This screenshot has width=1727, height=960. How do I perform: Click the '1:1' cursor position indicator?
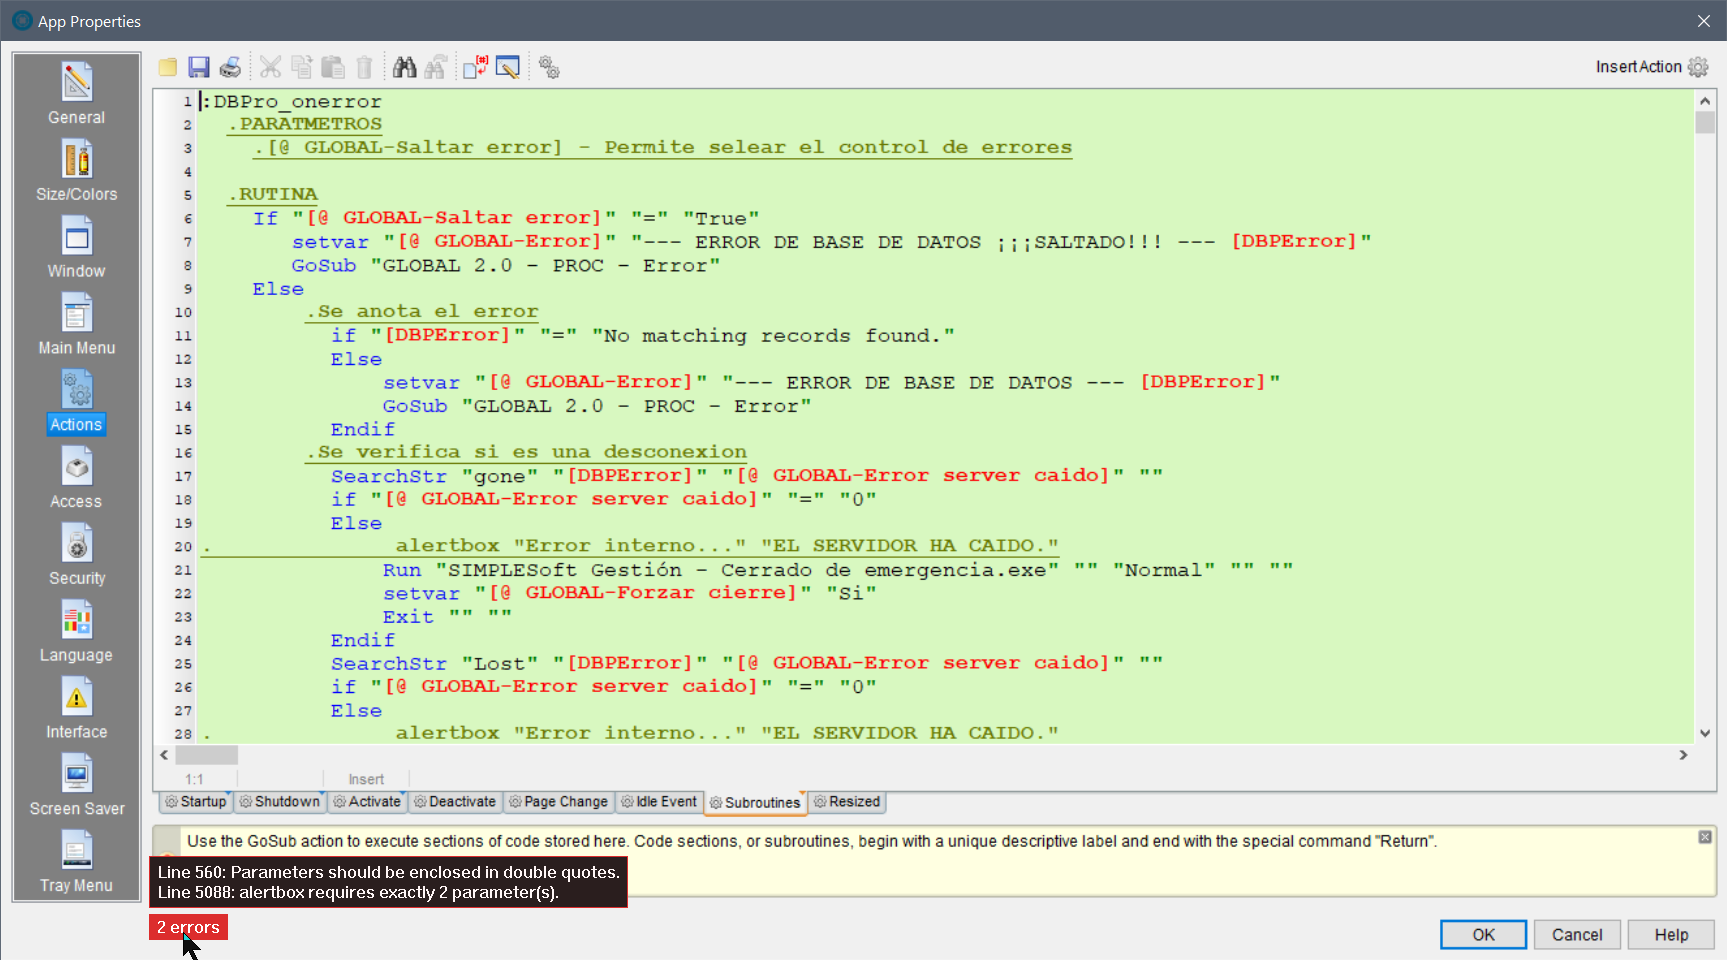tap(194, 779)
